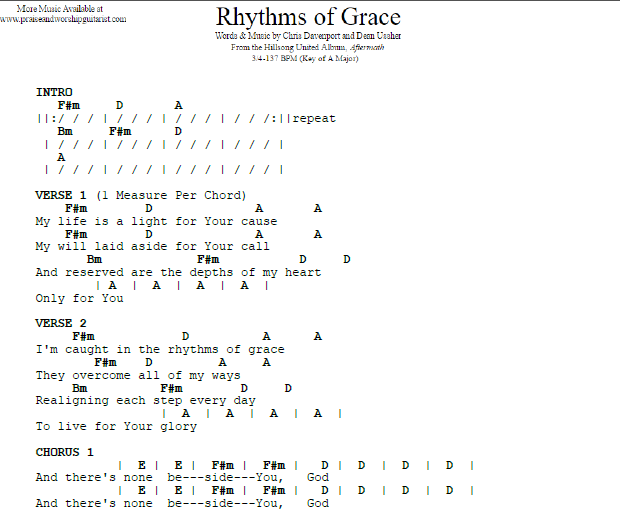
Task: Click the word 'repeat' in the intro
Action: (314, 118)
